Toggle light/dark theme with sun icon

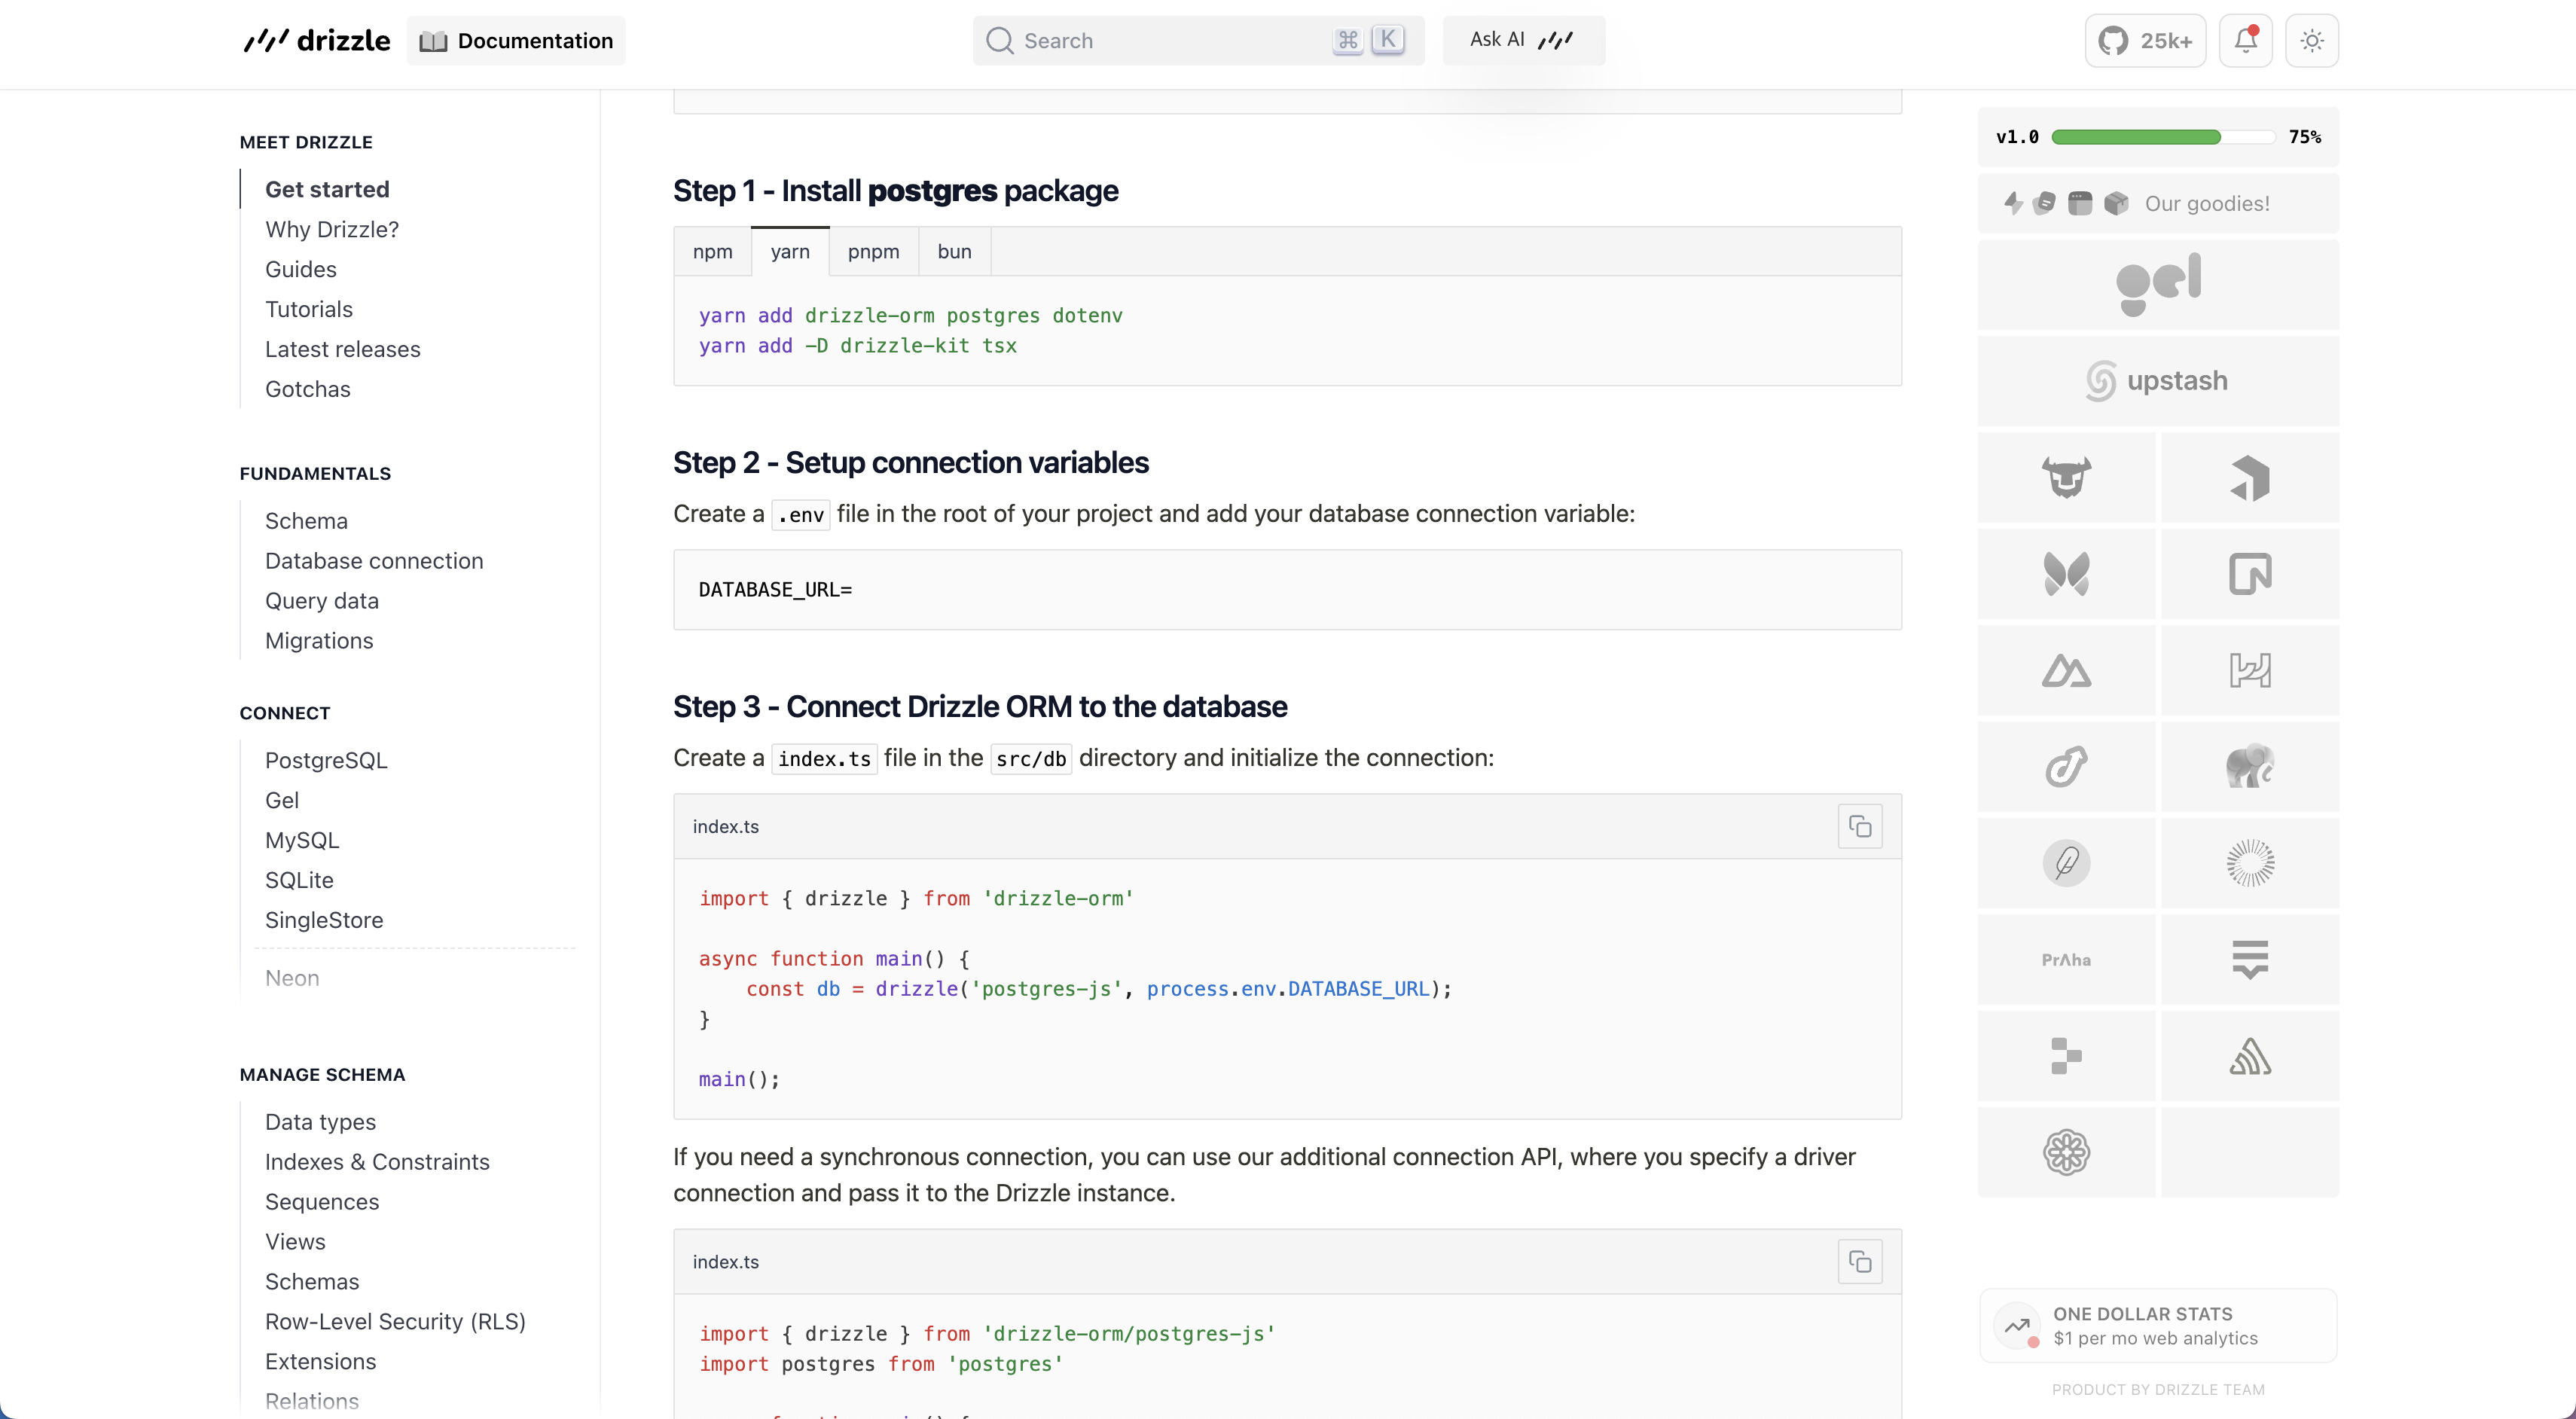2311,41
